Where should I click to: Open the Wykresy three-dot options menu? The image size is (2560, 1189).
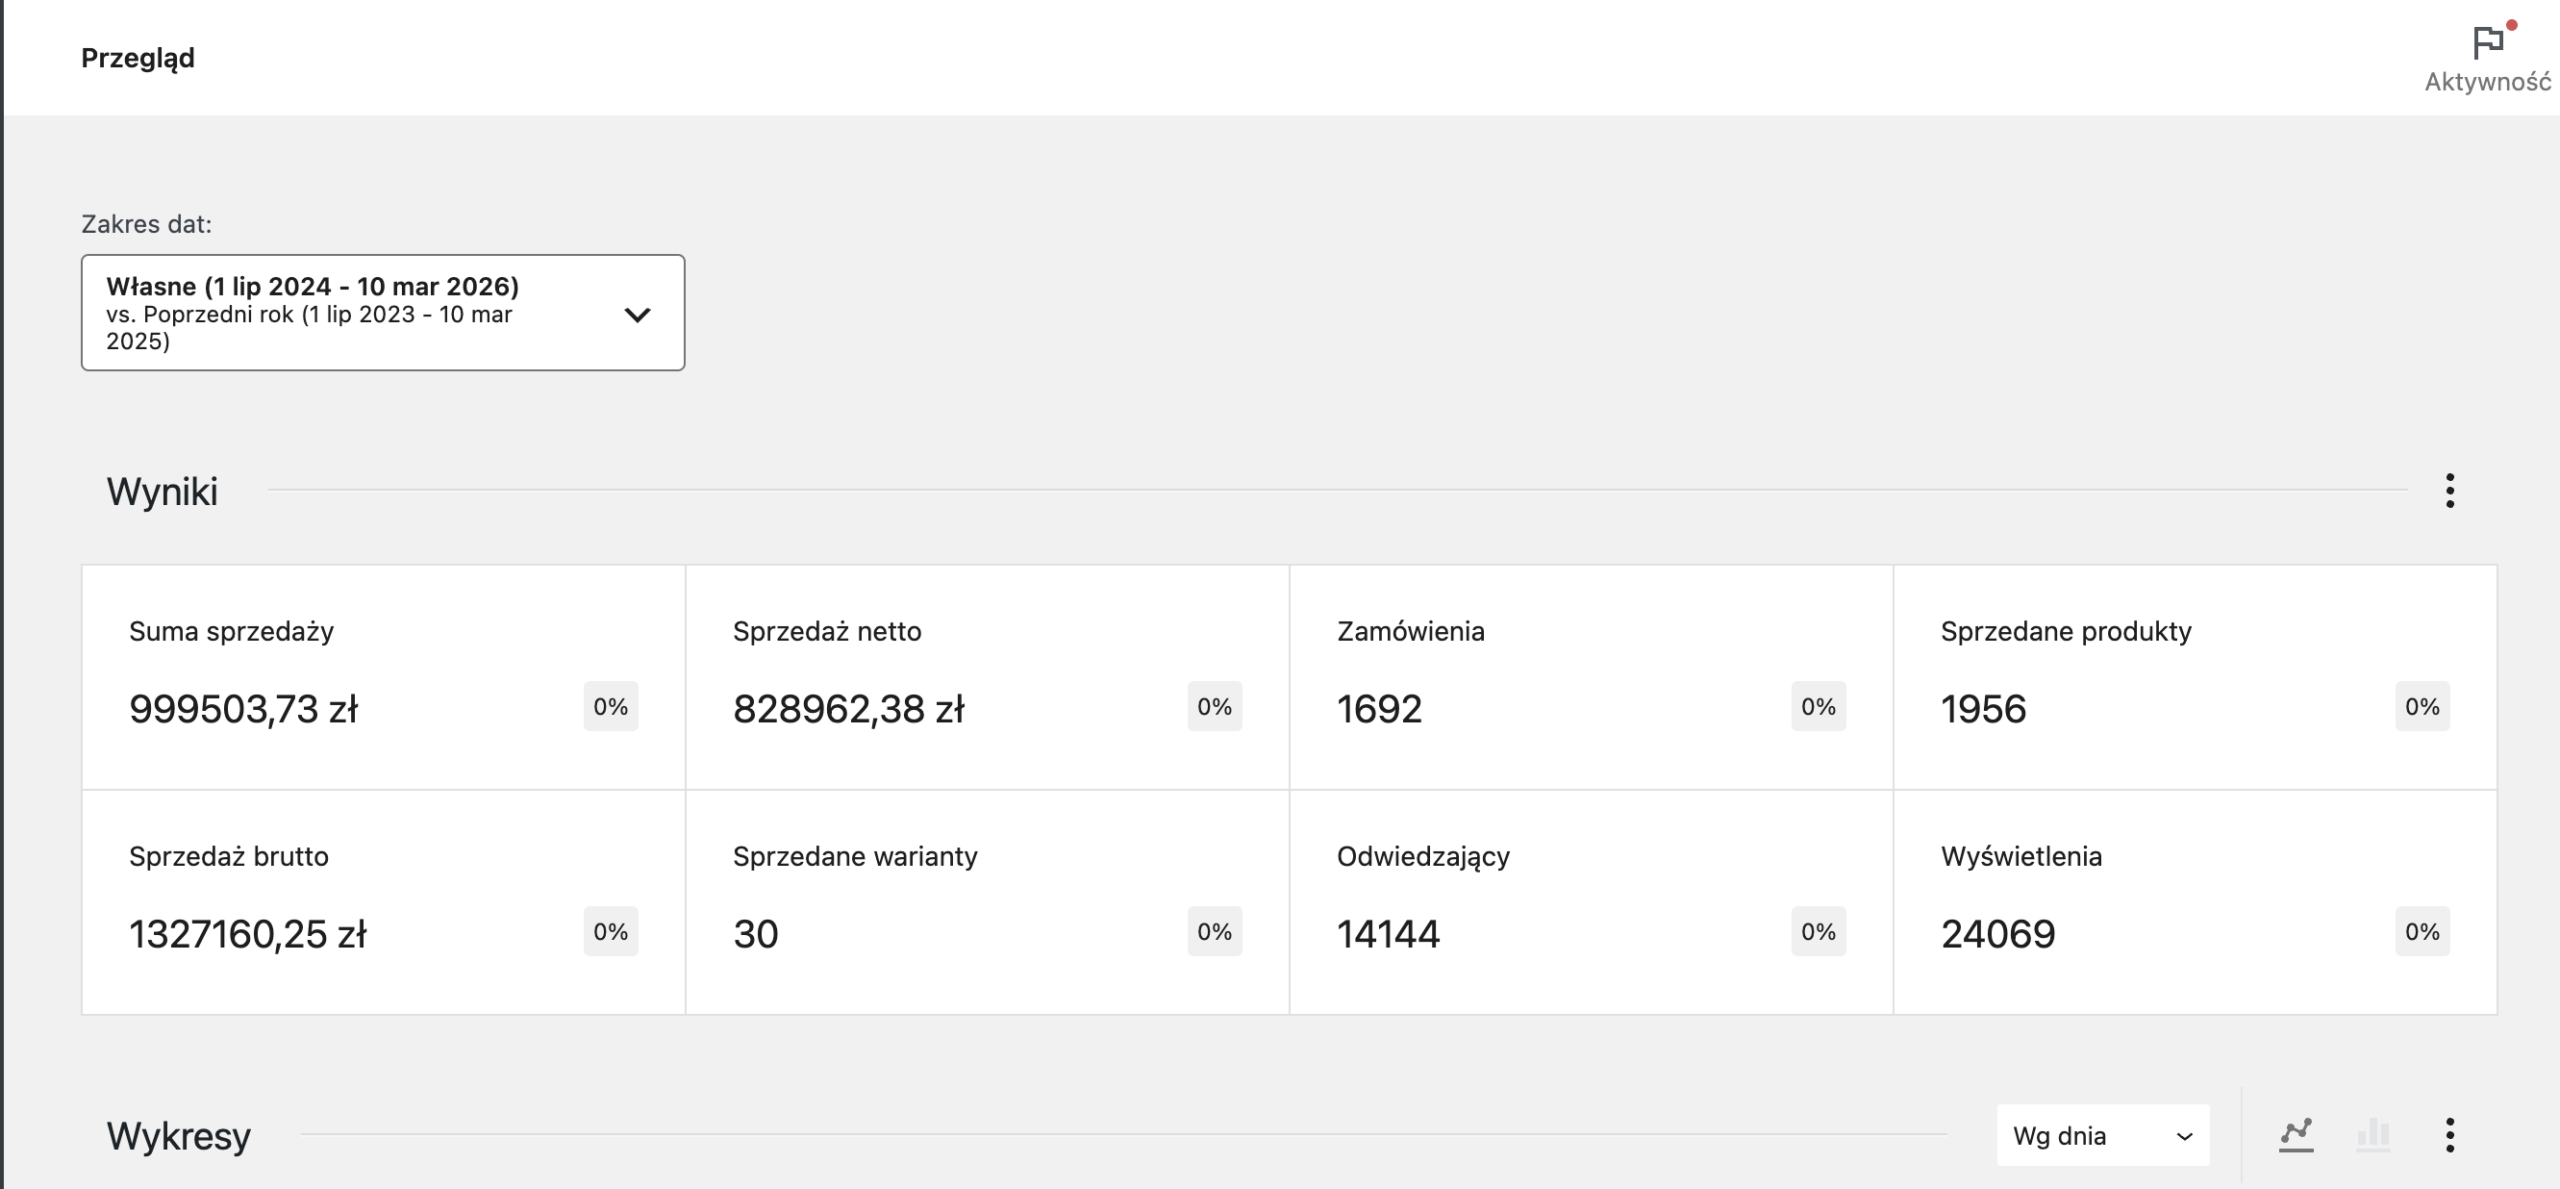(2449, 1134)
